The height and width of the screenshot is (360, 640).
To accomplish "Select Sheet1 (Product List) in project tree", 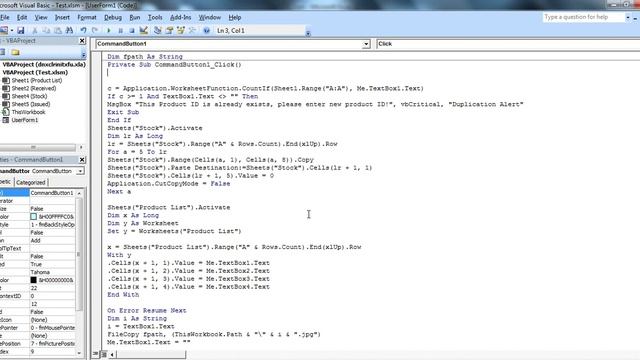I will [x=37, y=80].
